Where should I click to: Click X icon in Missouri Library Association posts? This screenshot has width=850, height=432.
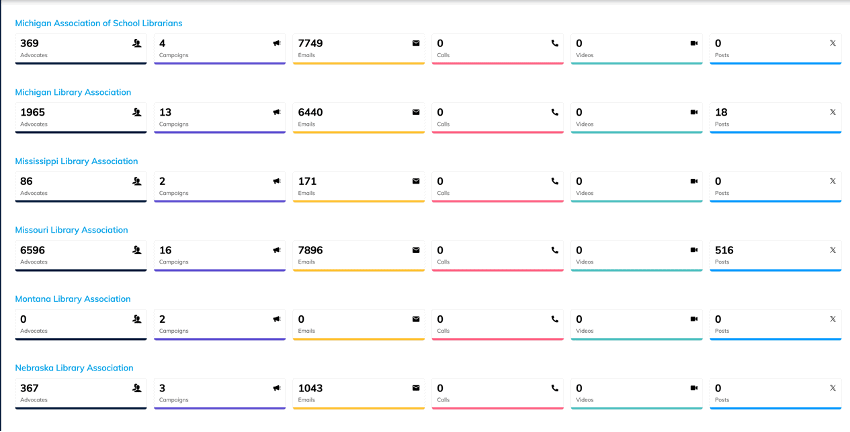click(833, 250)
